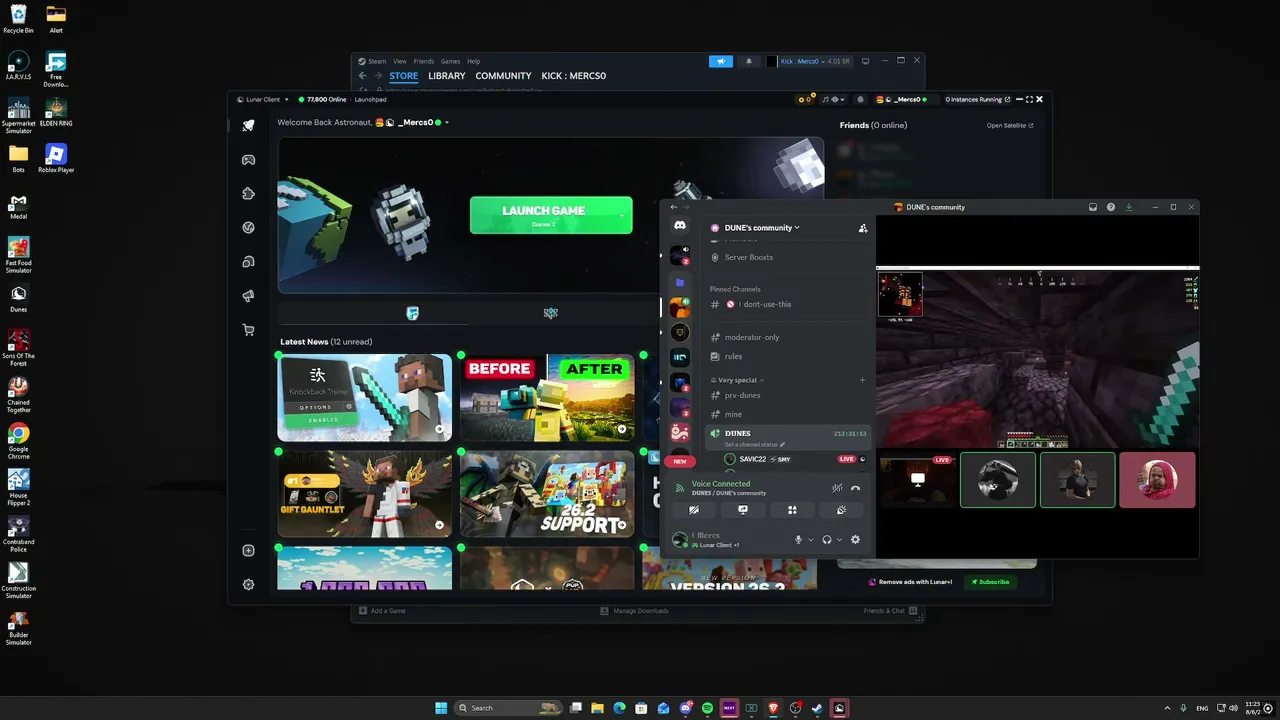1280x720 pixels.
Task: Open the BEFORE AFTER news thumbnail
Action: [x=547, y=397]
